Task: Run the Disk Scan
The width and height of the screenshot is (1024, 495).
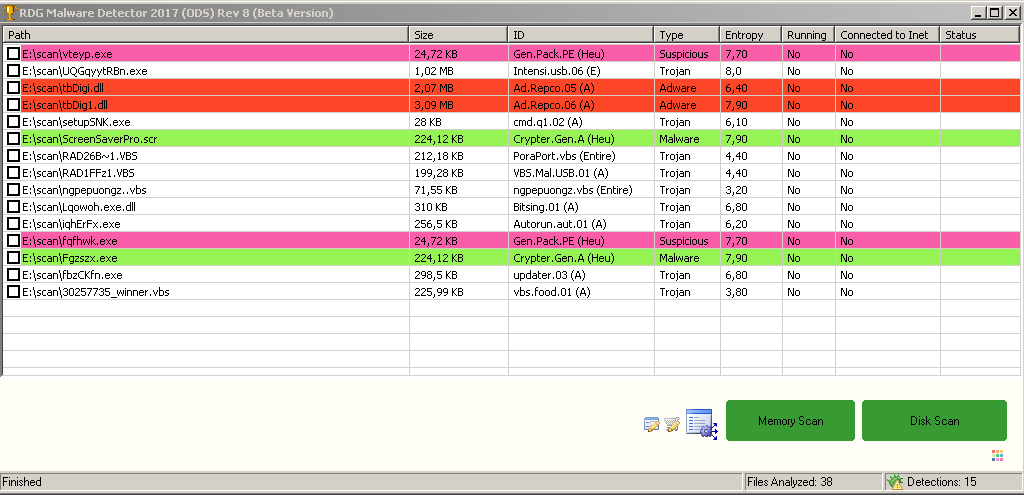Action: coord(934,421)
